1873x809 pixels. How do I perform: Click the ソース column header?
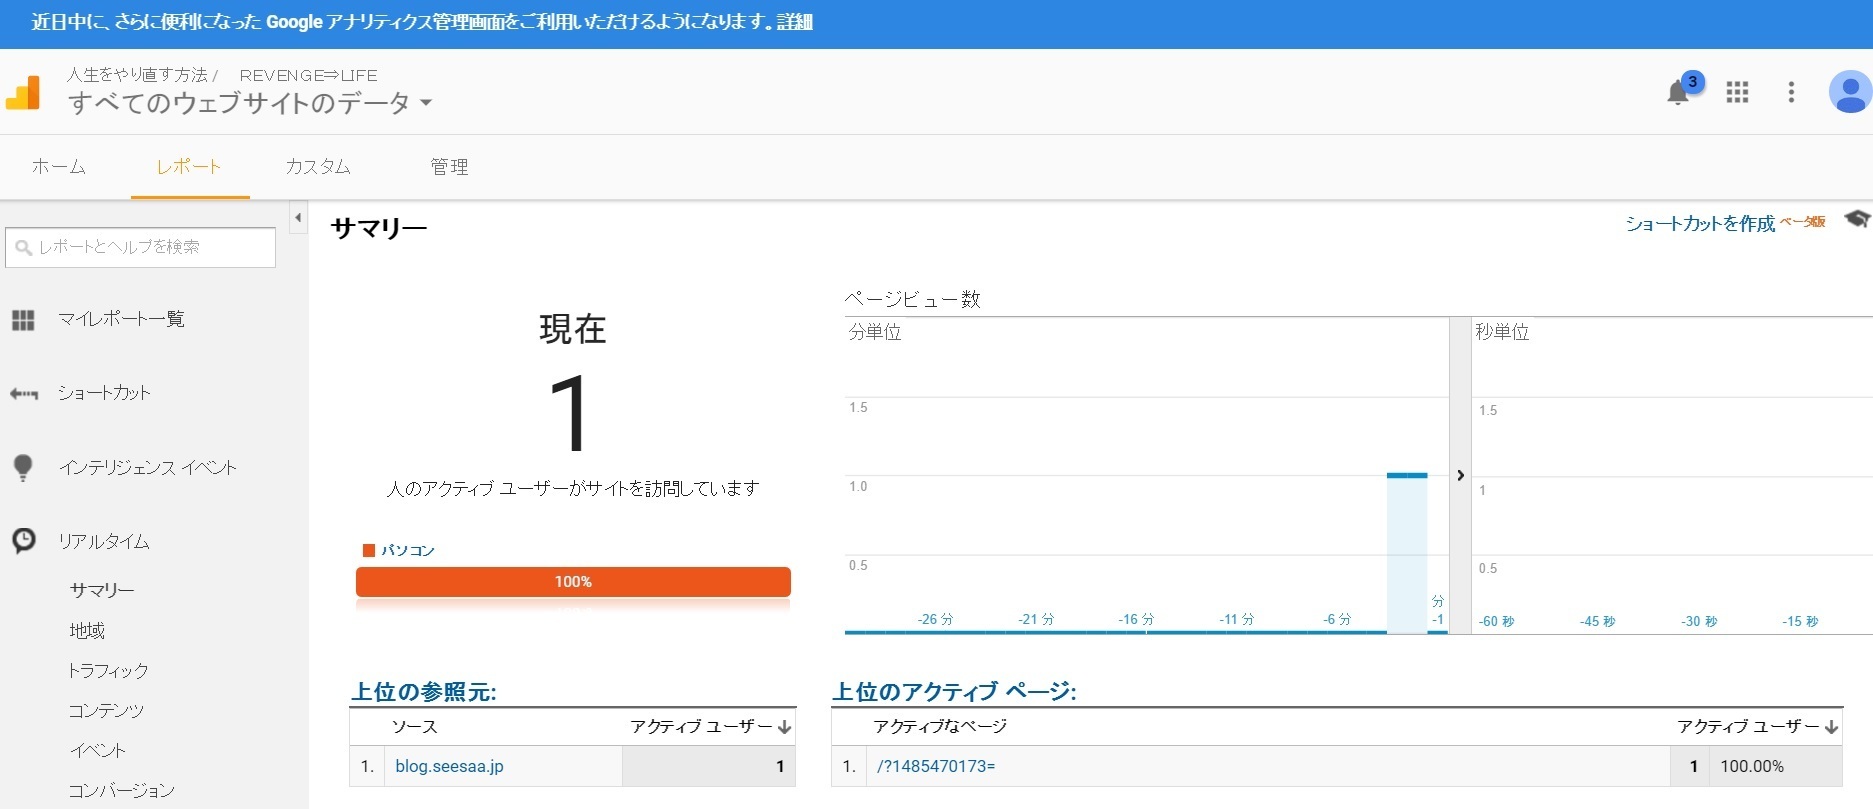pyautogui.click(x=414, y=727)
